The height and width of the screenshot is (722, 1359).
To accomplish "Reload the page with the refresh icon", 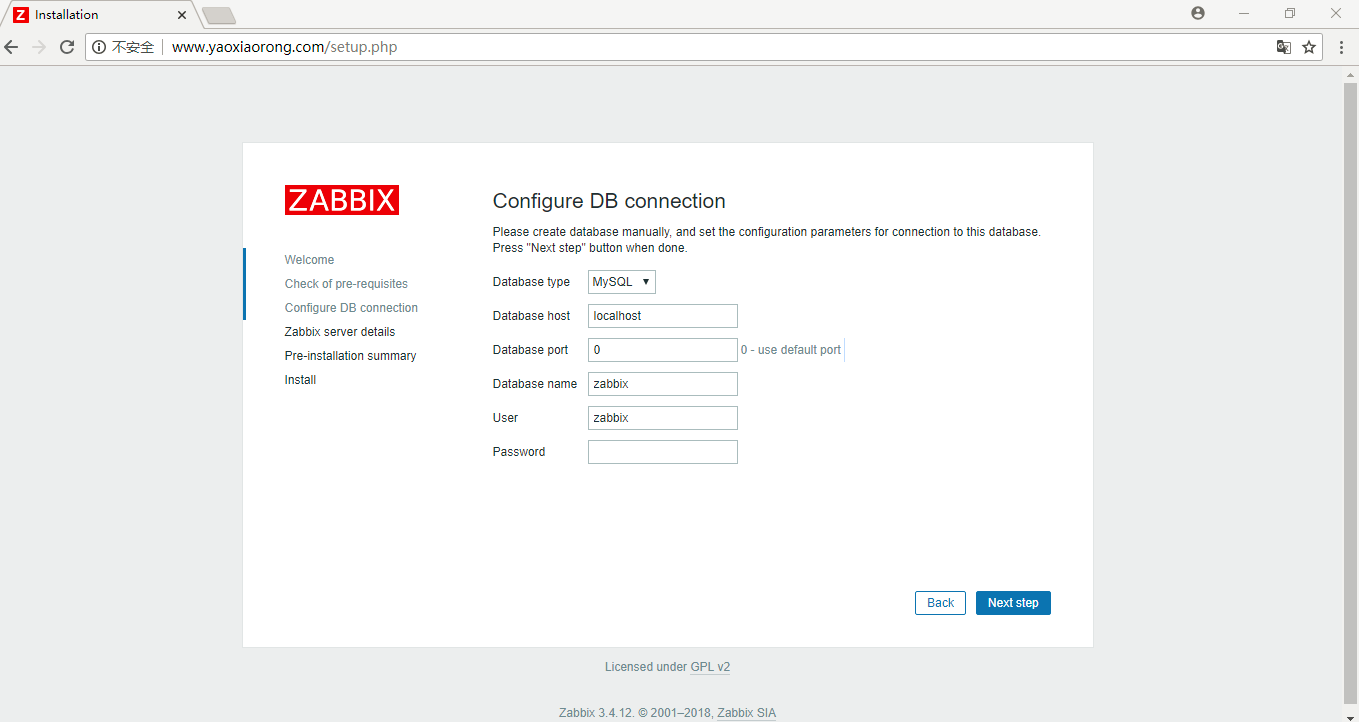I will point(67,47).
